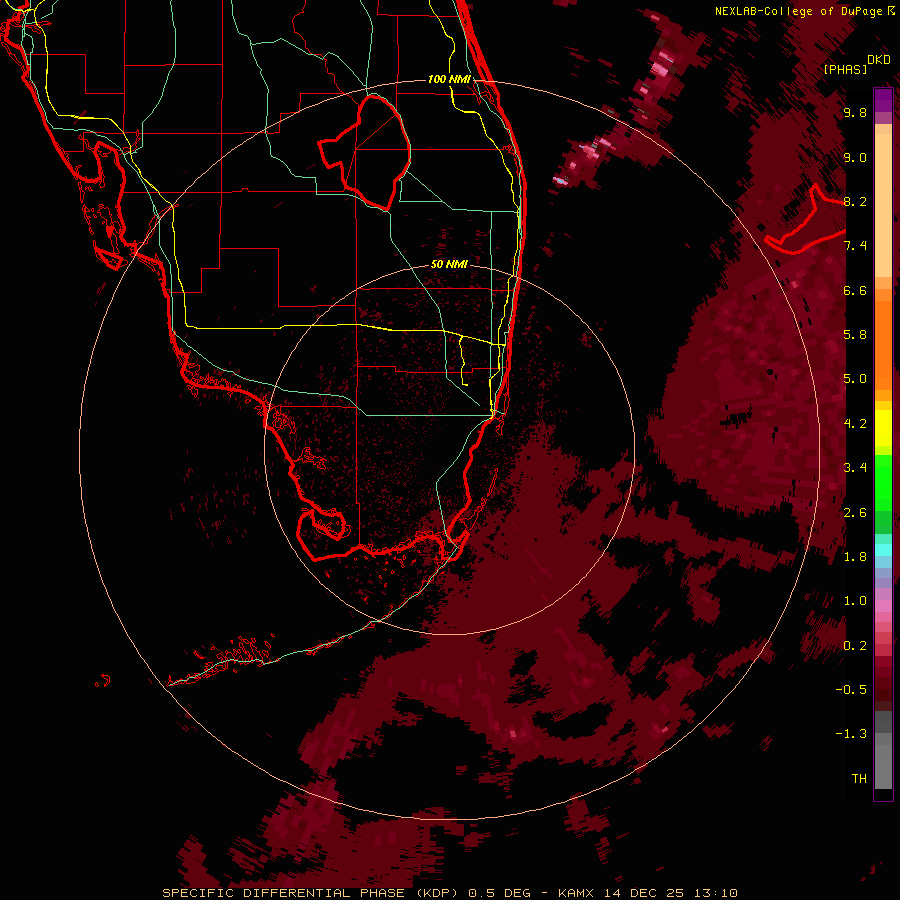
Task: Click the 6.6 legend value
Action: click(855, 290)
